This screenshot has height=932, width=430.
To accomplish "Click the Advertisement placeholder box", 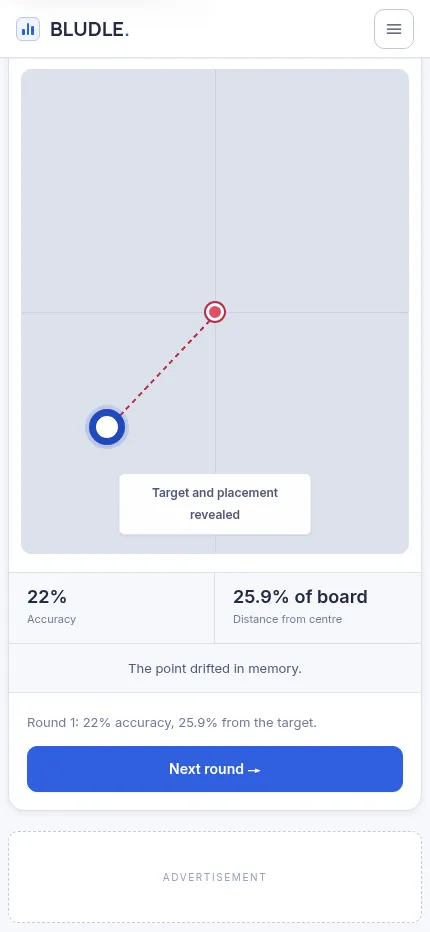I will click(x=215, y=877).
